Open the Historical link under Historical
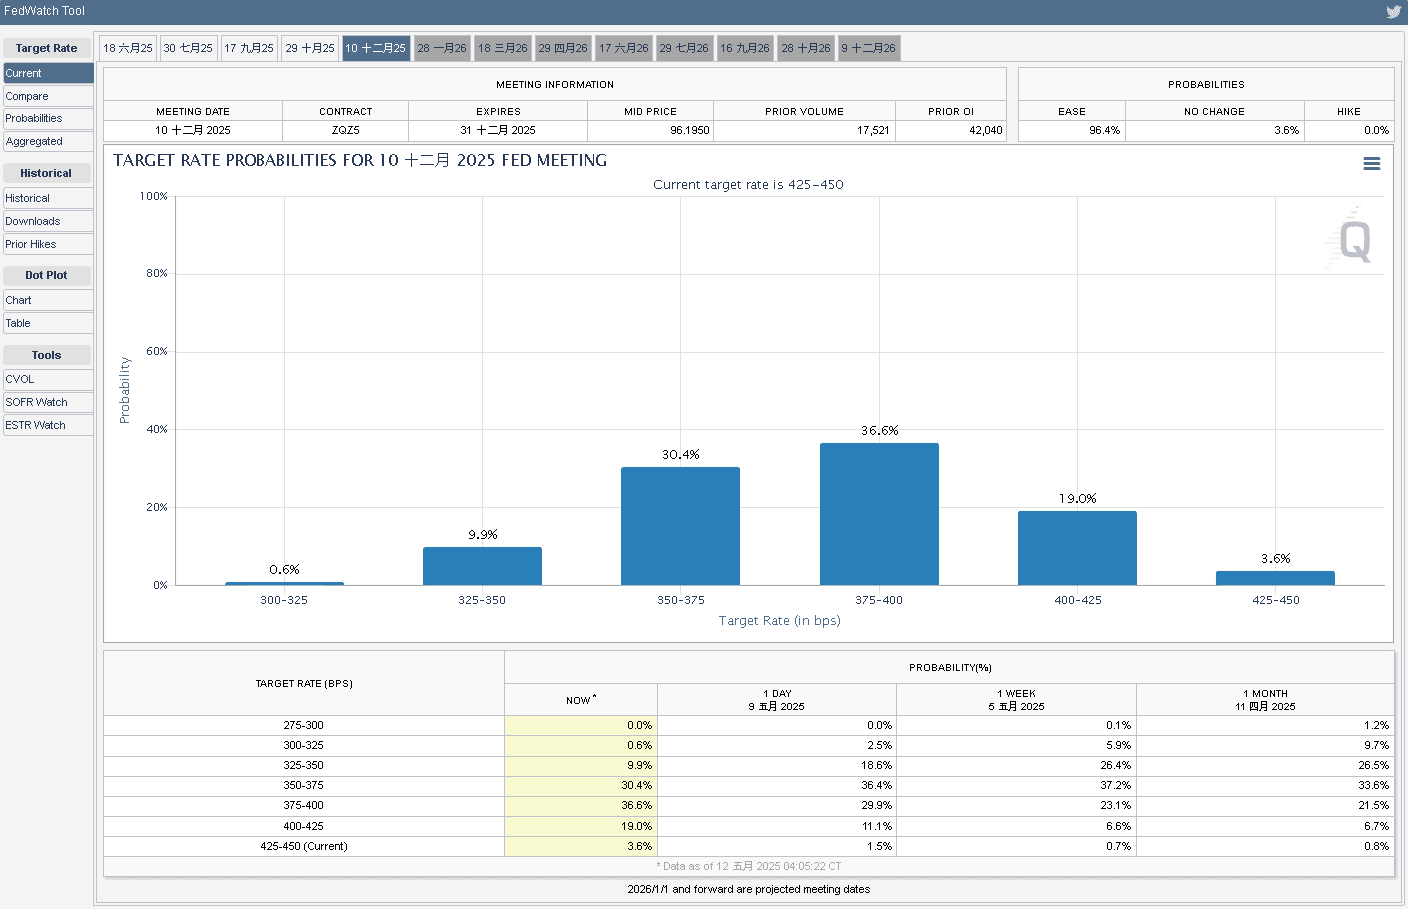1408x909 pixels. coord(28,198)
